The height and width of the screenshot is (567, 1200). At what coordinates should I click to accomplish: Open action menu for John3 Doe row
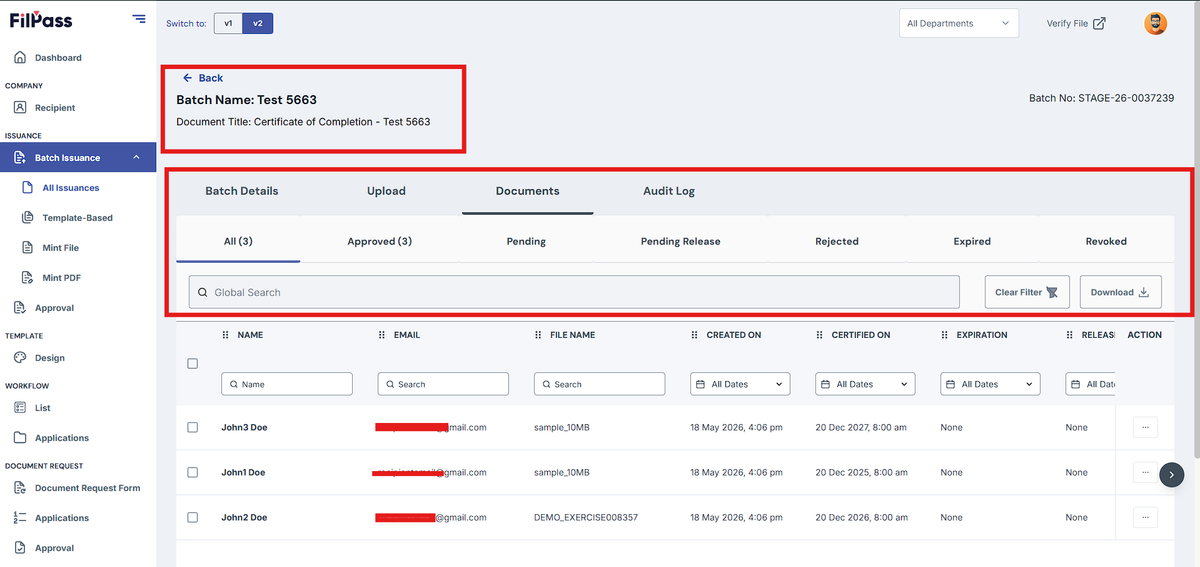(x=1145, y=427)
